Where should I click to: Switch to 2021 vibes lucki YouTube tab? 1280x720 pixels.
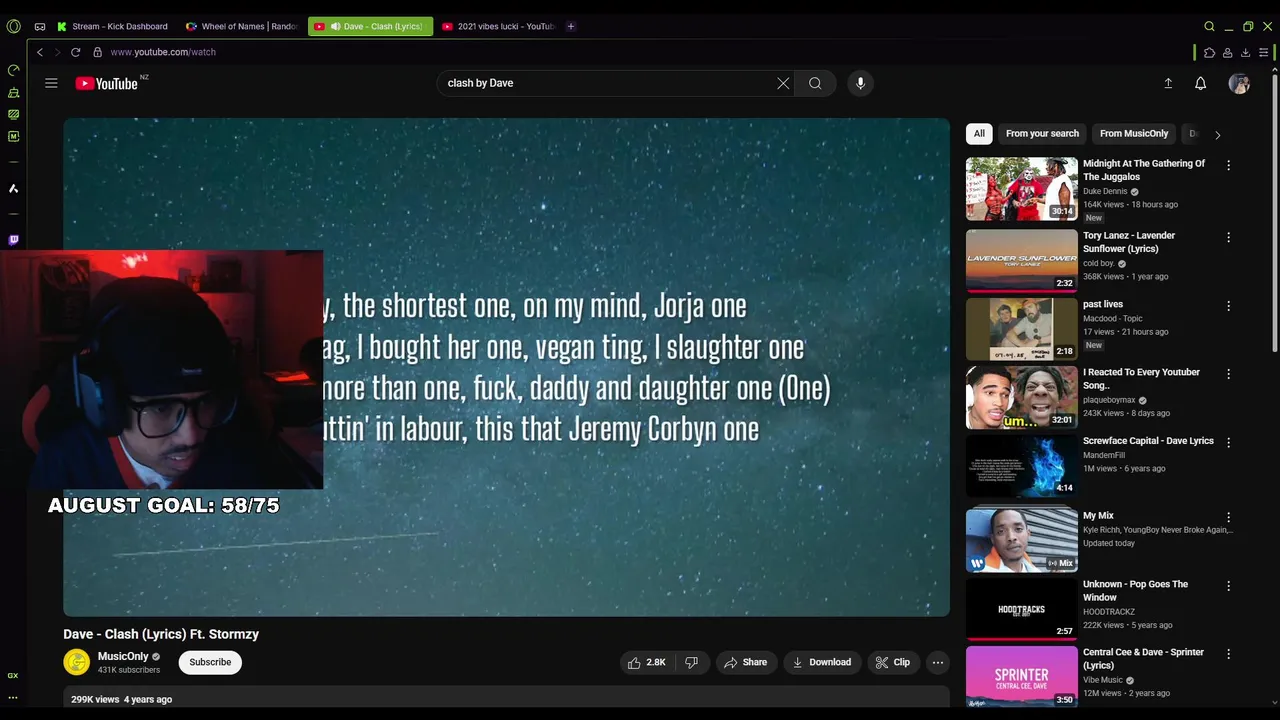click(x=498, y=26)
